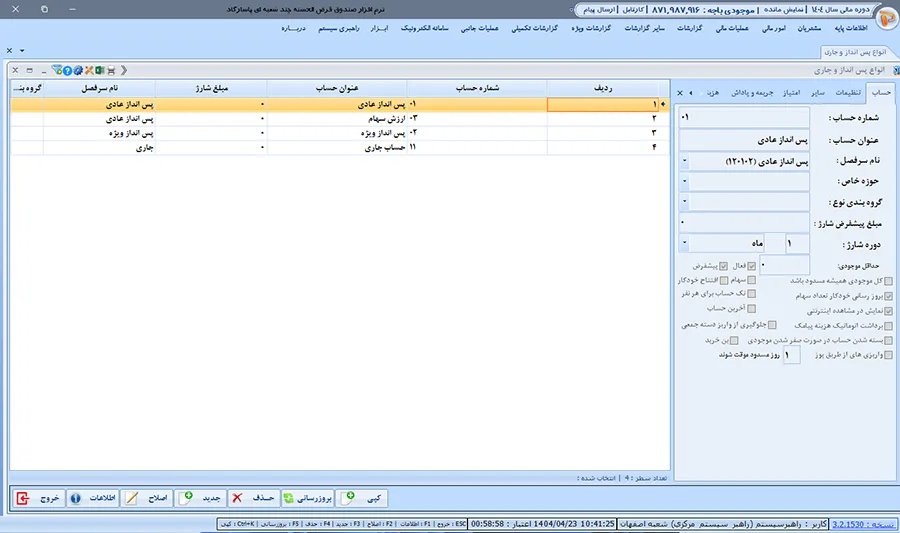The height and width of the screenshot is (533, 900).
Task: Click the اطلاعات (info) button
Action: pyautogui.click(x=93, y=498)
